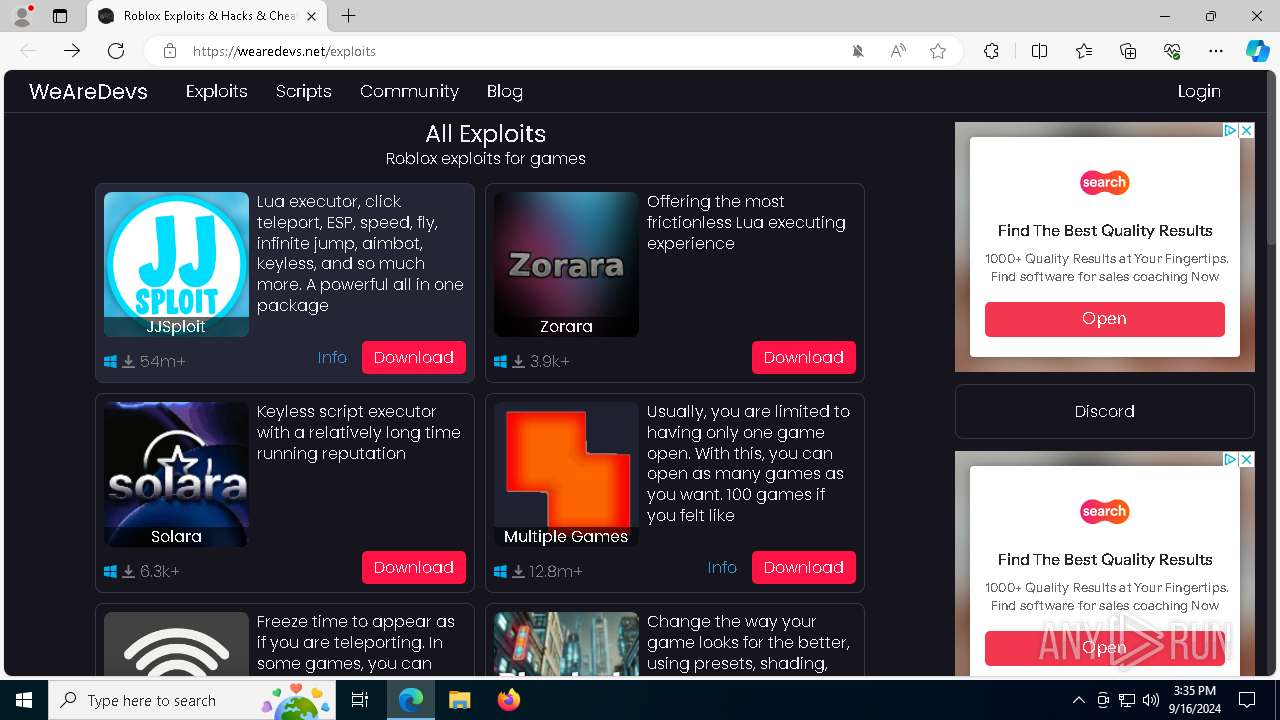This screenshot has height=720, width=1280.
Task: Select the Open button in top ad
Action: coord(1104,319)
